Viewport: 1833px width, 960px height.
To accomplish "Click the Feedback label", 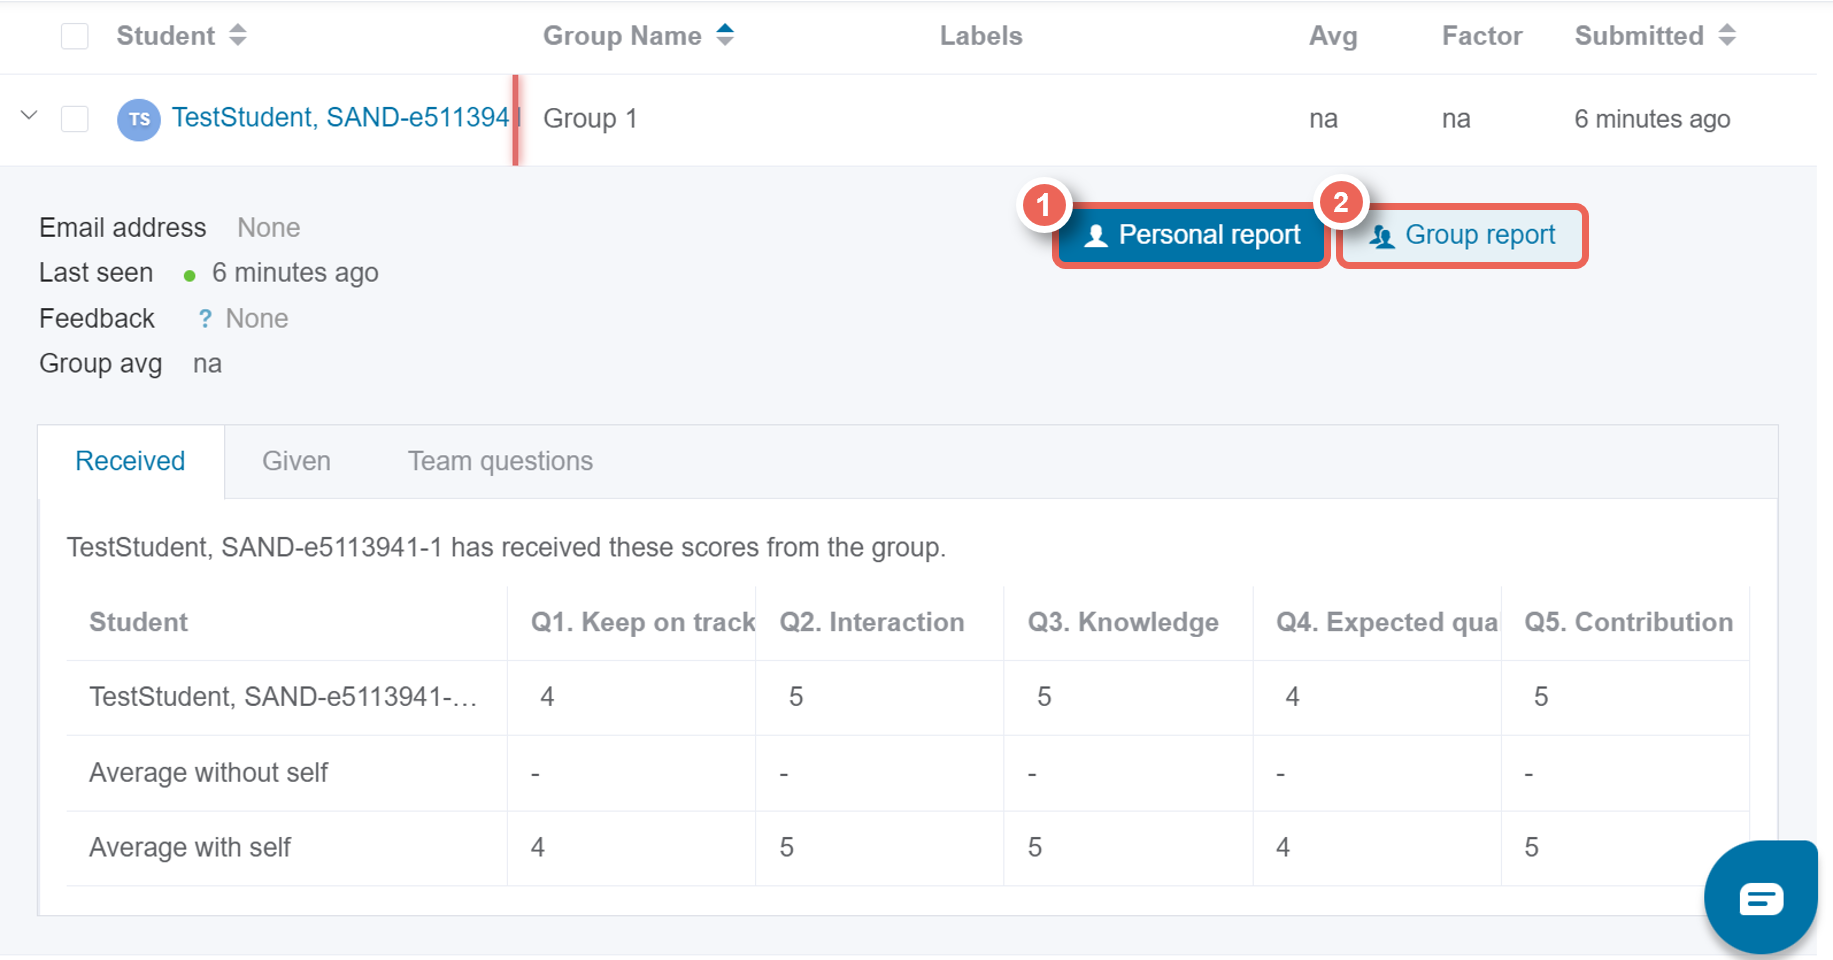I will [x=97, y=319].
